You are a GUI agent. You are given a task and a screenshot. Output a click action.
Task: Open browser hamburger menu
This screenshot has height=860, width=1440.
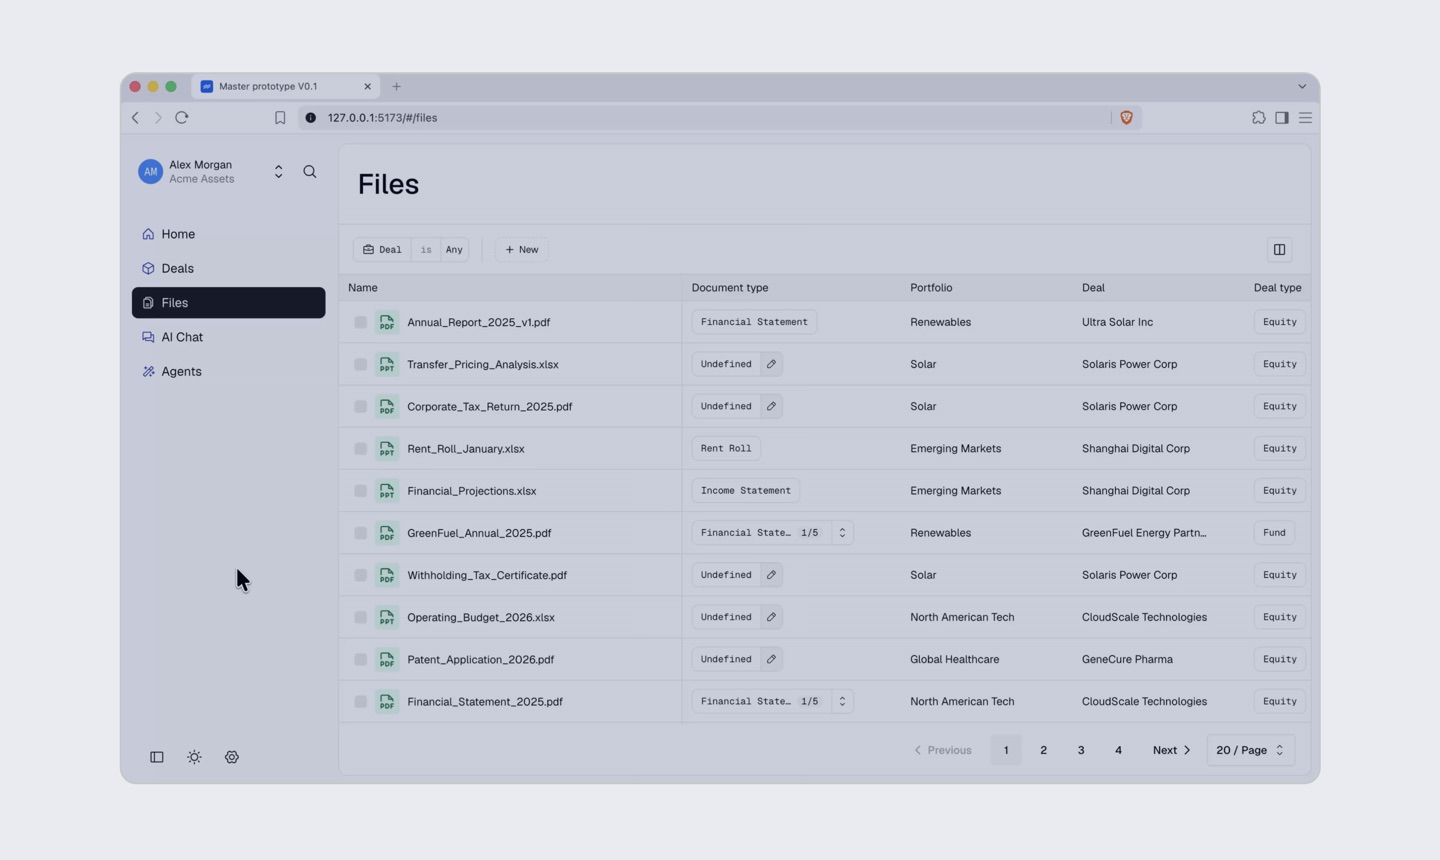(x=1305, y=118)
